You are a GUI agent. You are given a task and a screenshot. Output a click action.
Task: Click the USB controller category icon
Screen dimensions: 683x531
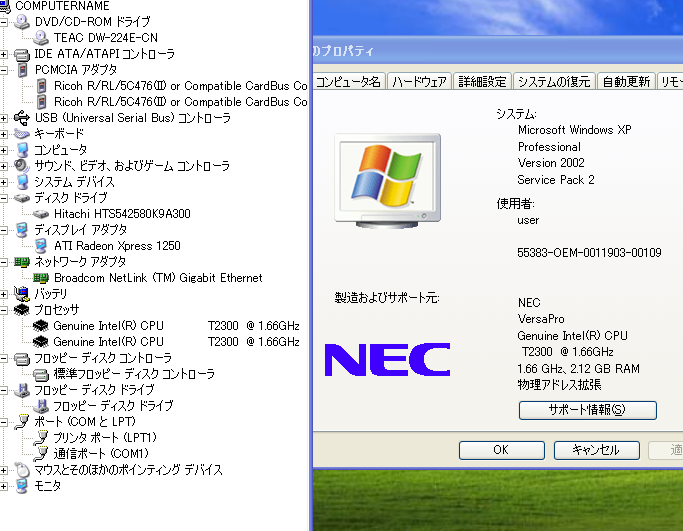pos(22,118)
